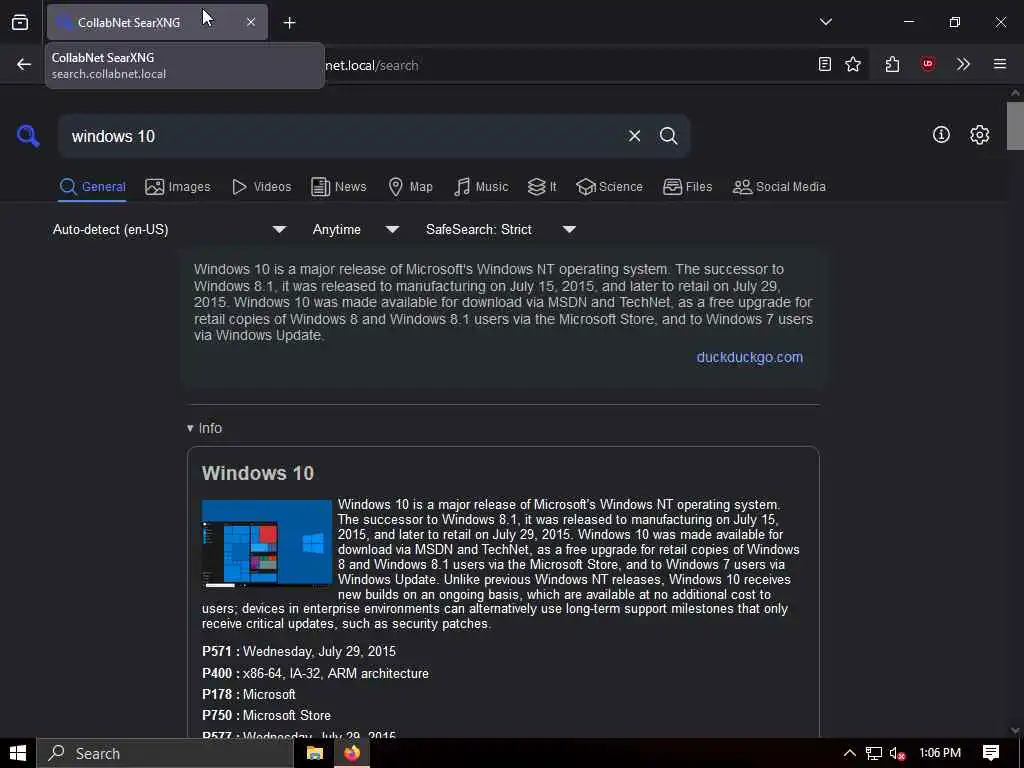Submit search with the magnifier button
This screenshot has height=768, width=1024.
click(668, 136)
